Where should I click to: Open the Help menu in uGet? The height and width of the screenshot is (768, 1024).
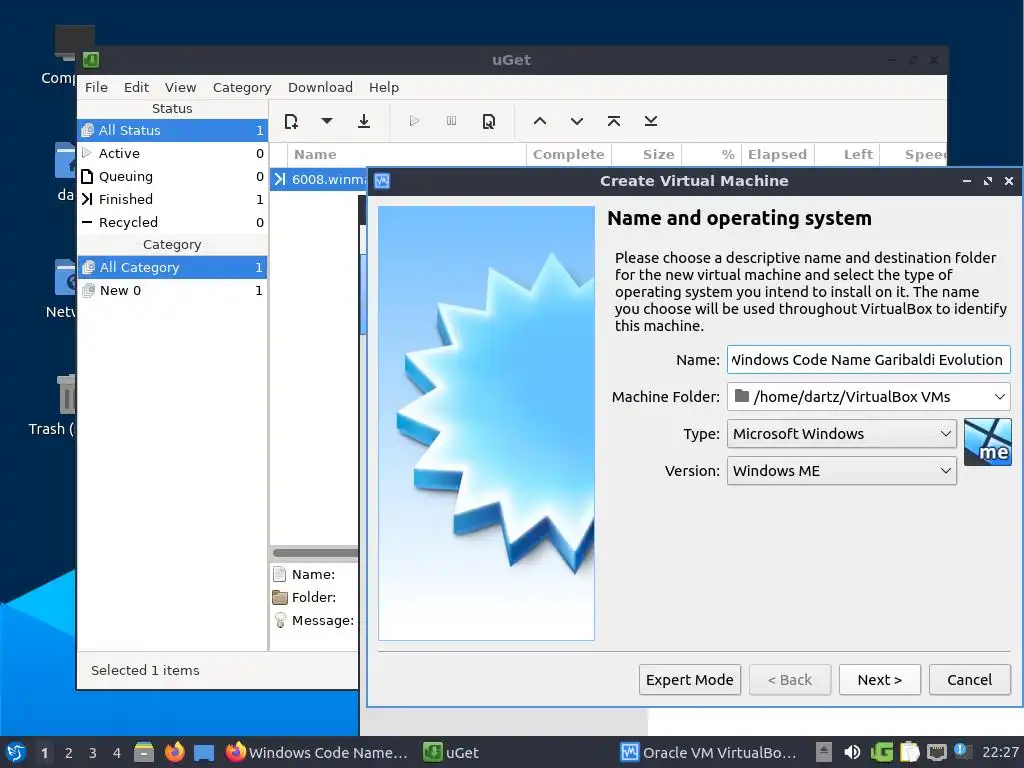(383, 87)
